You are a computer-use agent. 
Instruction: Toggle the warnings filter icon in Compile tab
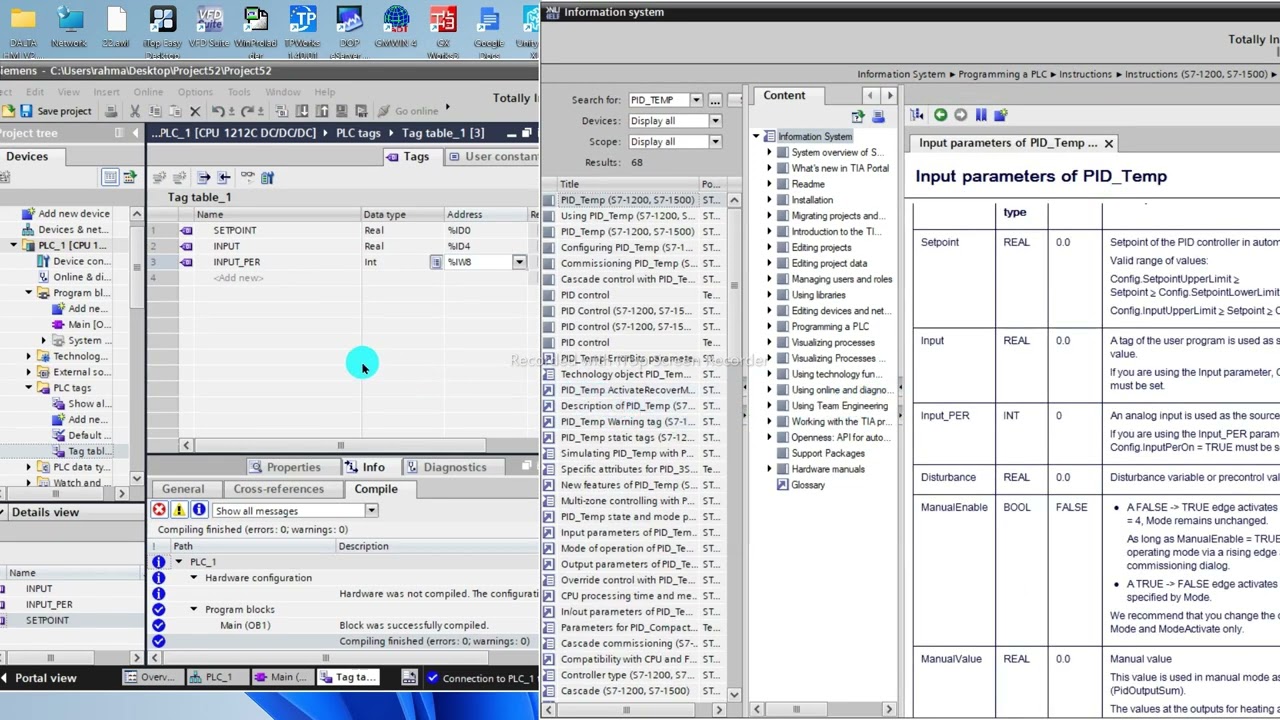pos(179,510)
